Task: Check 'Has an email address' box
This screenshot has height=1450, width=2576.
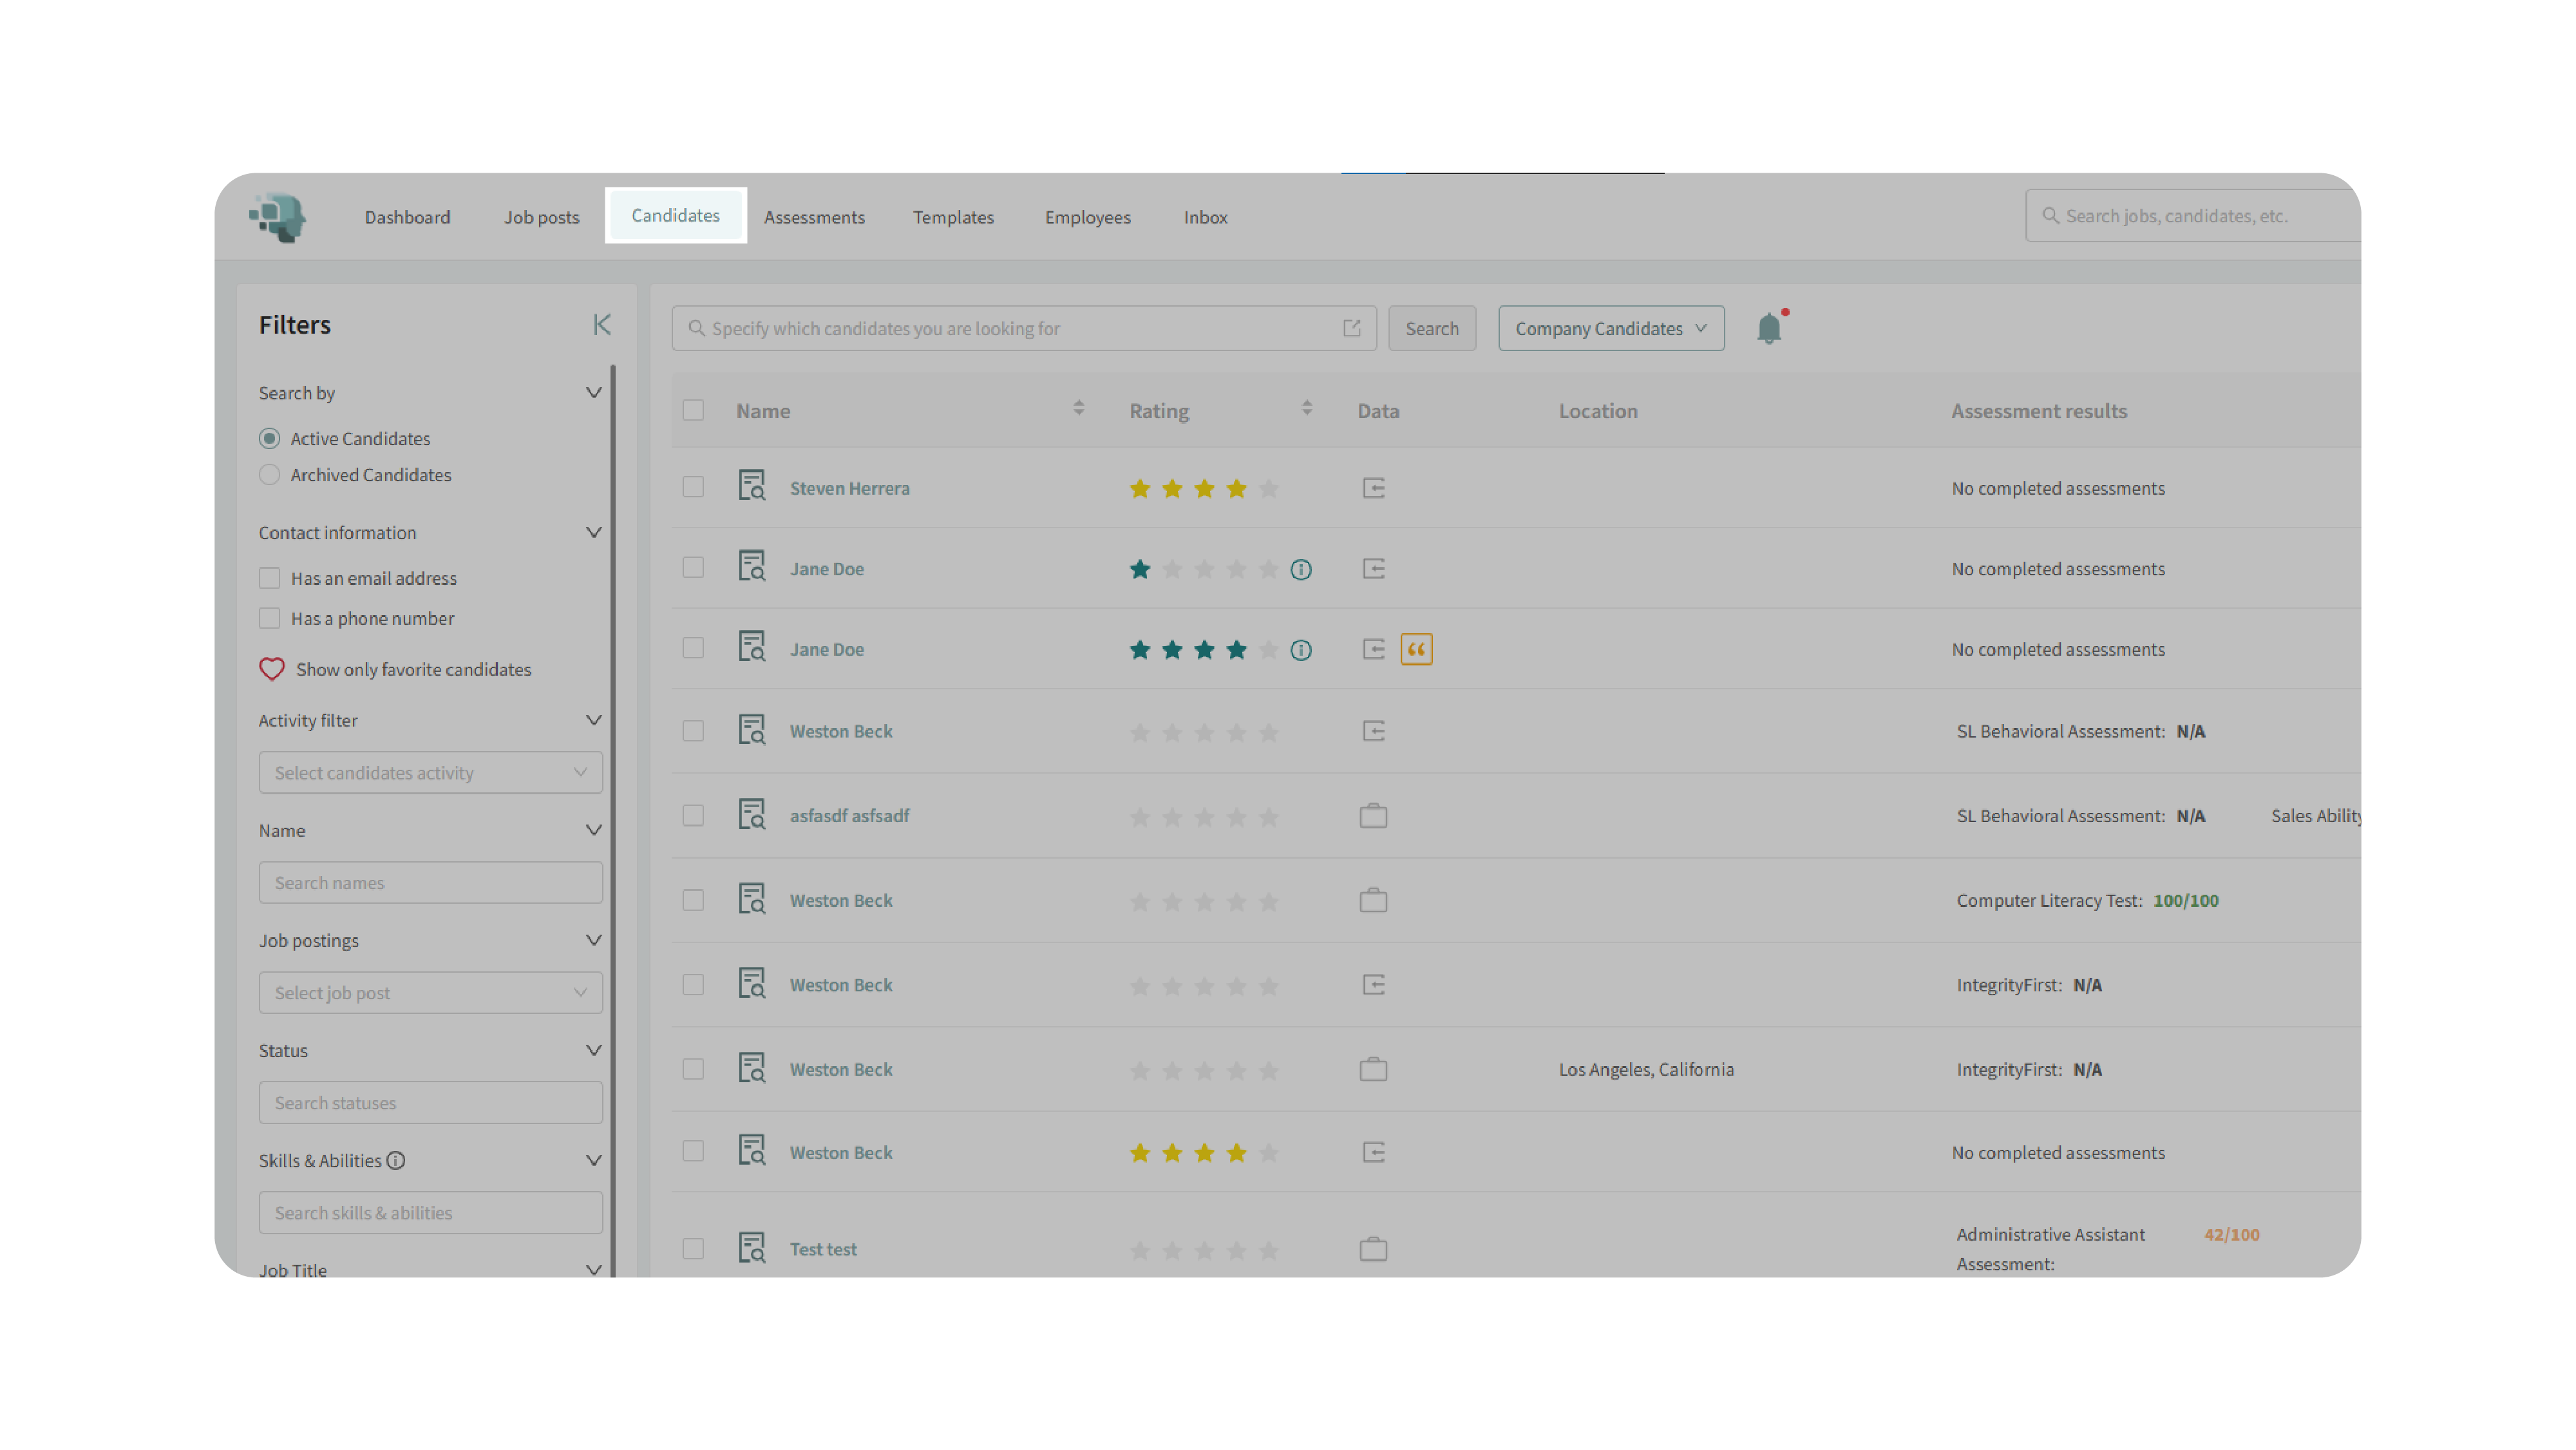Action: [x=269, y=578]
